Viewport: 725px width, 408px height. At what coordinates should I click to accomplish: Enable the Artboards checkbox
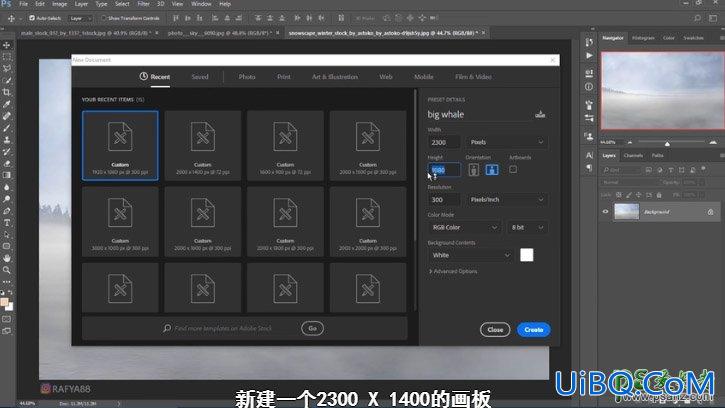point(513,170)
